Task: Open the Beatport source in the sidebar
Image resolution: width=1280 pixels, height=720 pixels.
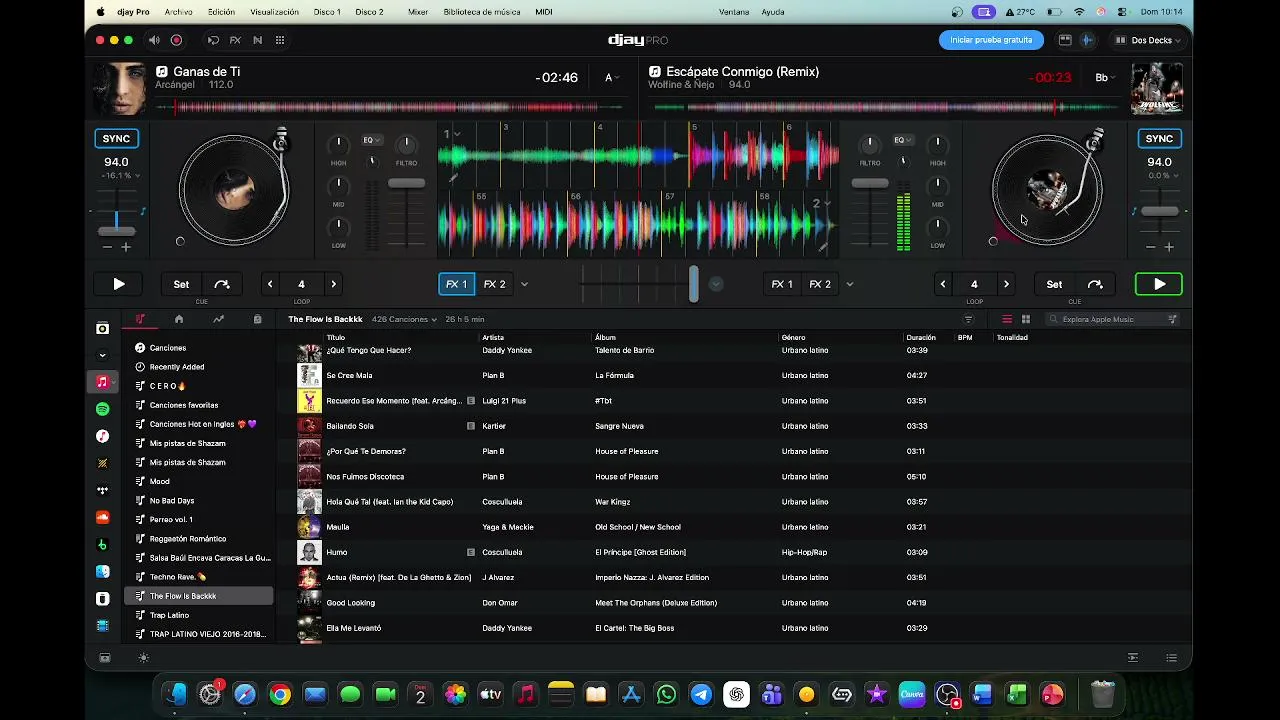Action: coord(103,544)
